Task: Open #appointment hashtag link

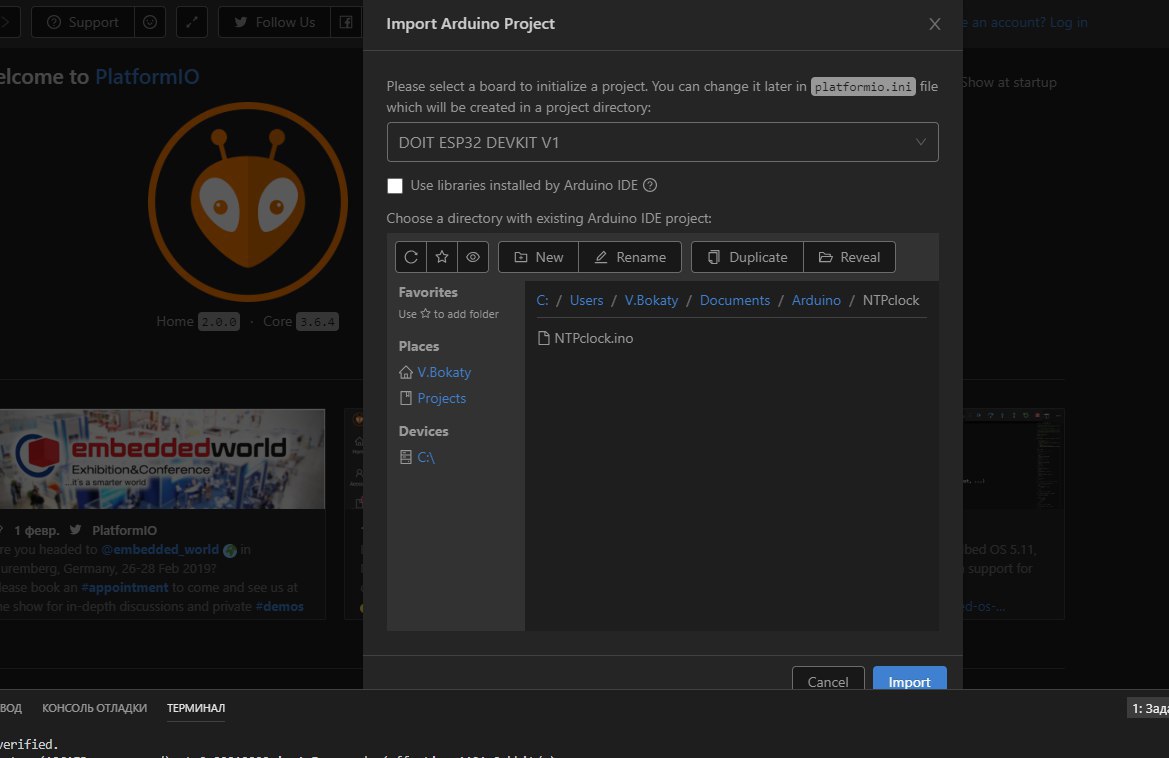Action: click(x=125, y=587)
